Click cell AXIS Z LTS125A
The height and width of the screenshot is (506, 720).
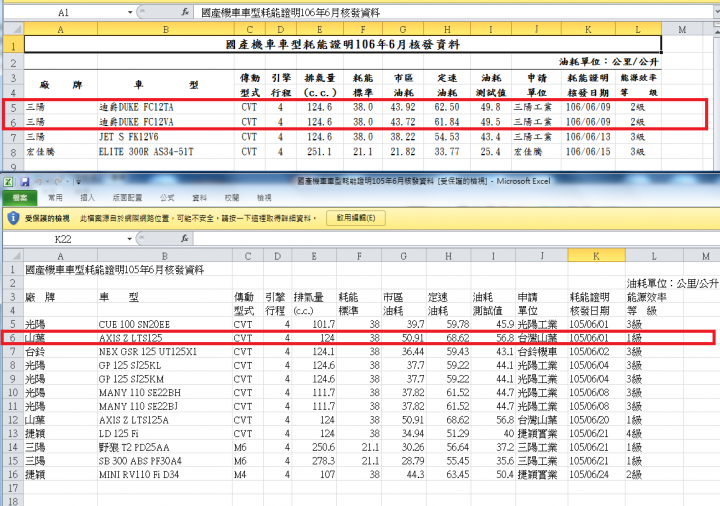click(165, 420)
